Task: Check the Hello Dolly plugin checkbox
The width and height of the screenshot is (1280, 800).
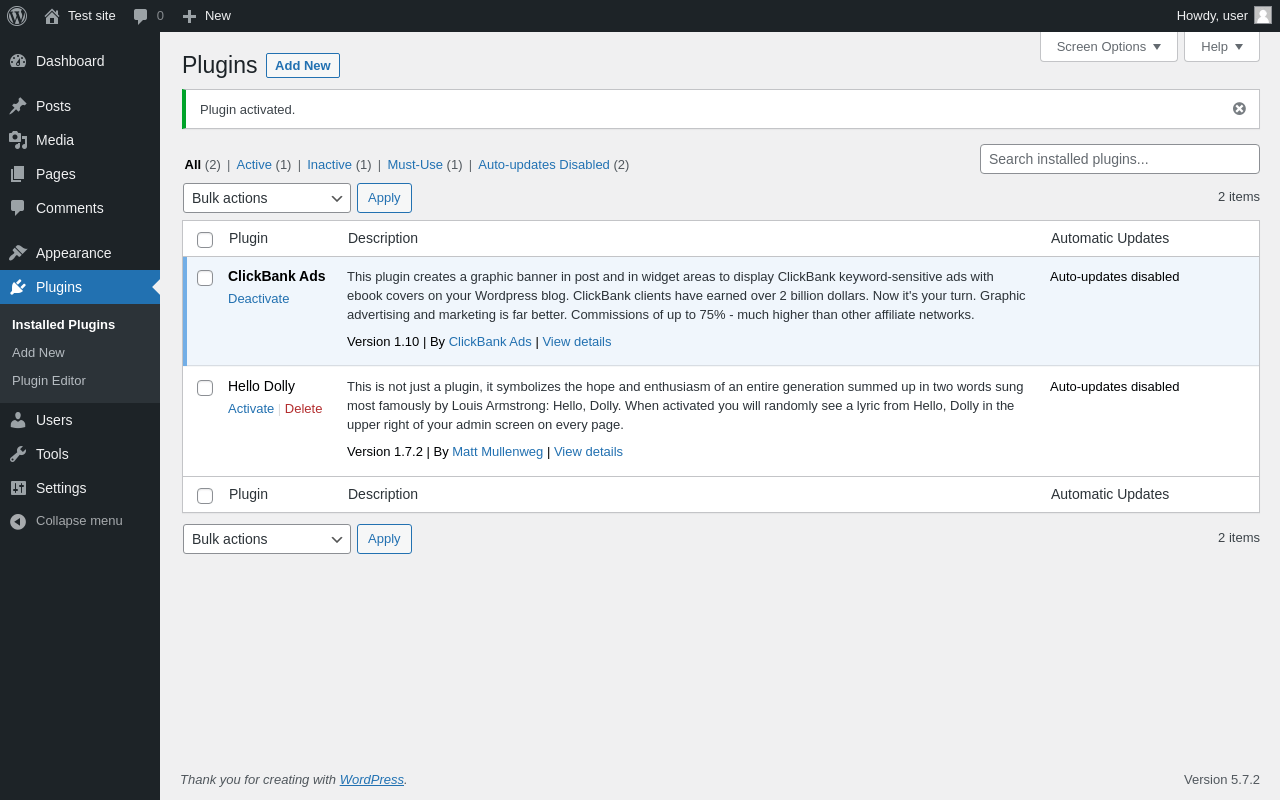Action: click(205, 388)
